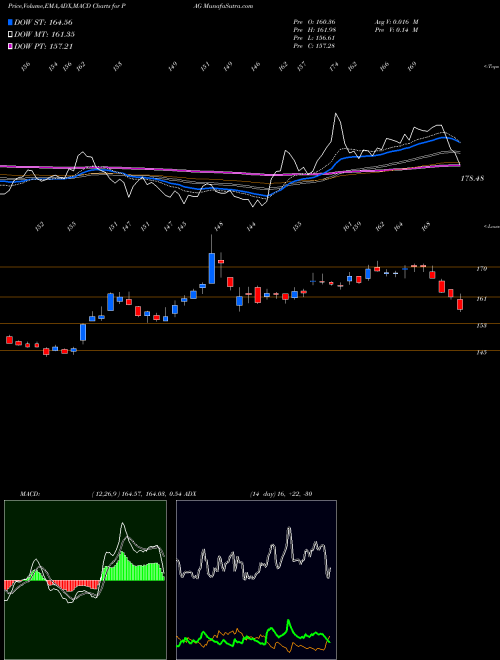500x660 pixels.
Task: Click the last red candlestick on the right
Action: click(x=460, y=304)
